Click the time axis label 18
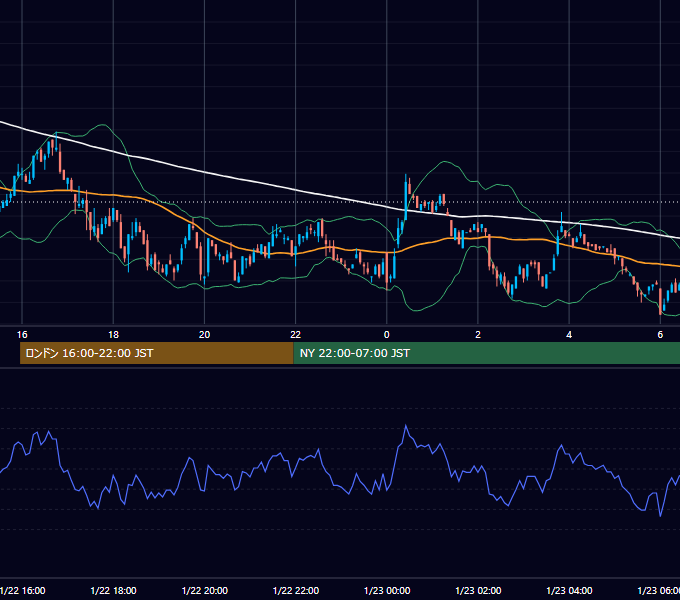Image resolution: width=680 pixels, height=600 pixels. coord(113,335)
